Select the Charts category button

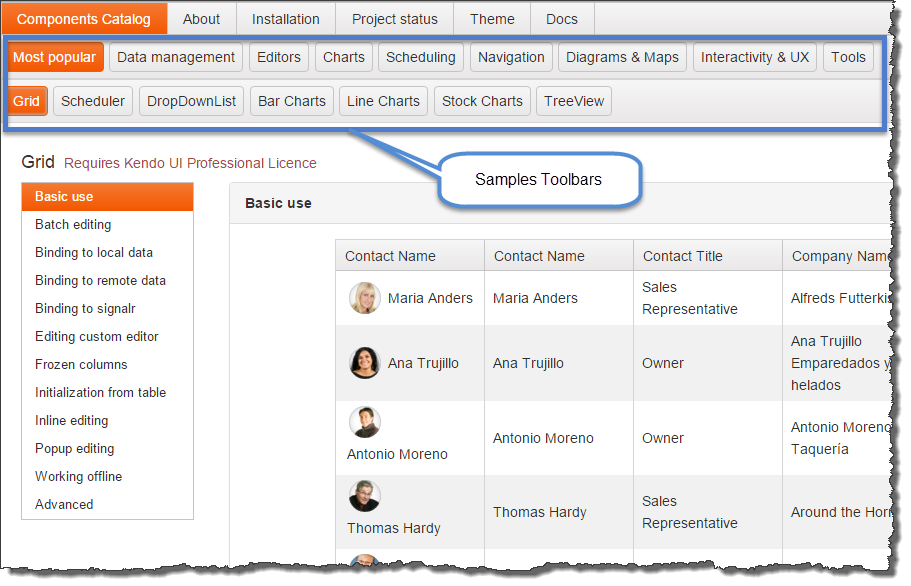click(343, 57)
